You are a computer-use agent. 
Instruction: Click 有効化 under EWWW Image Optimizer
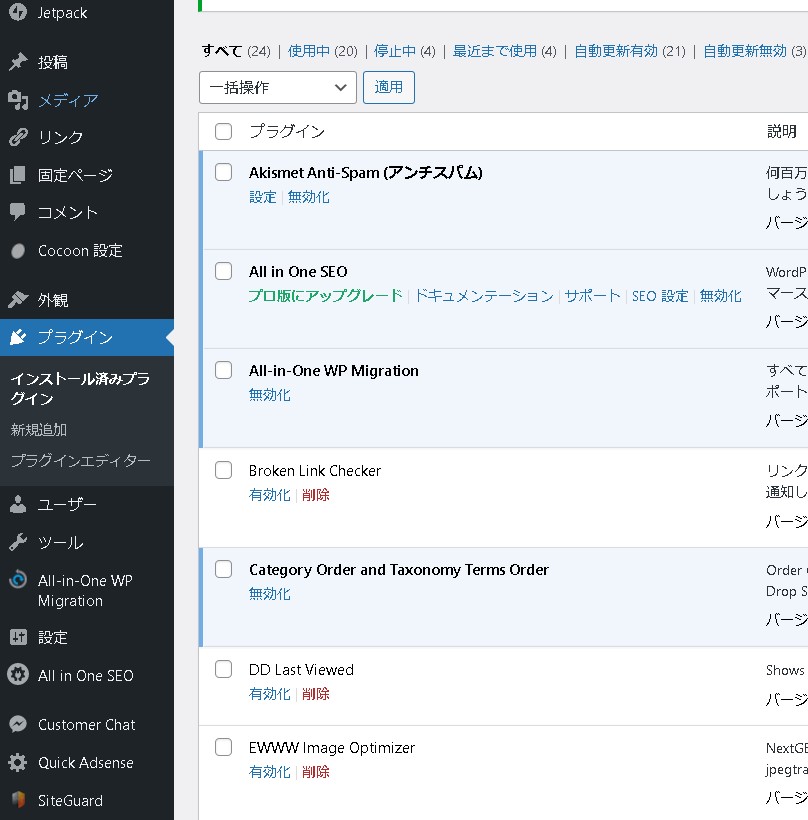[x=269, y=772]
